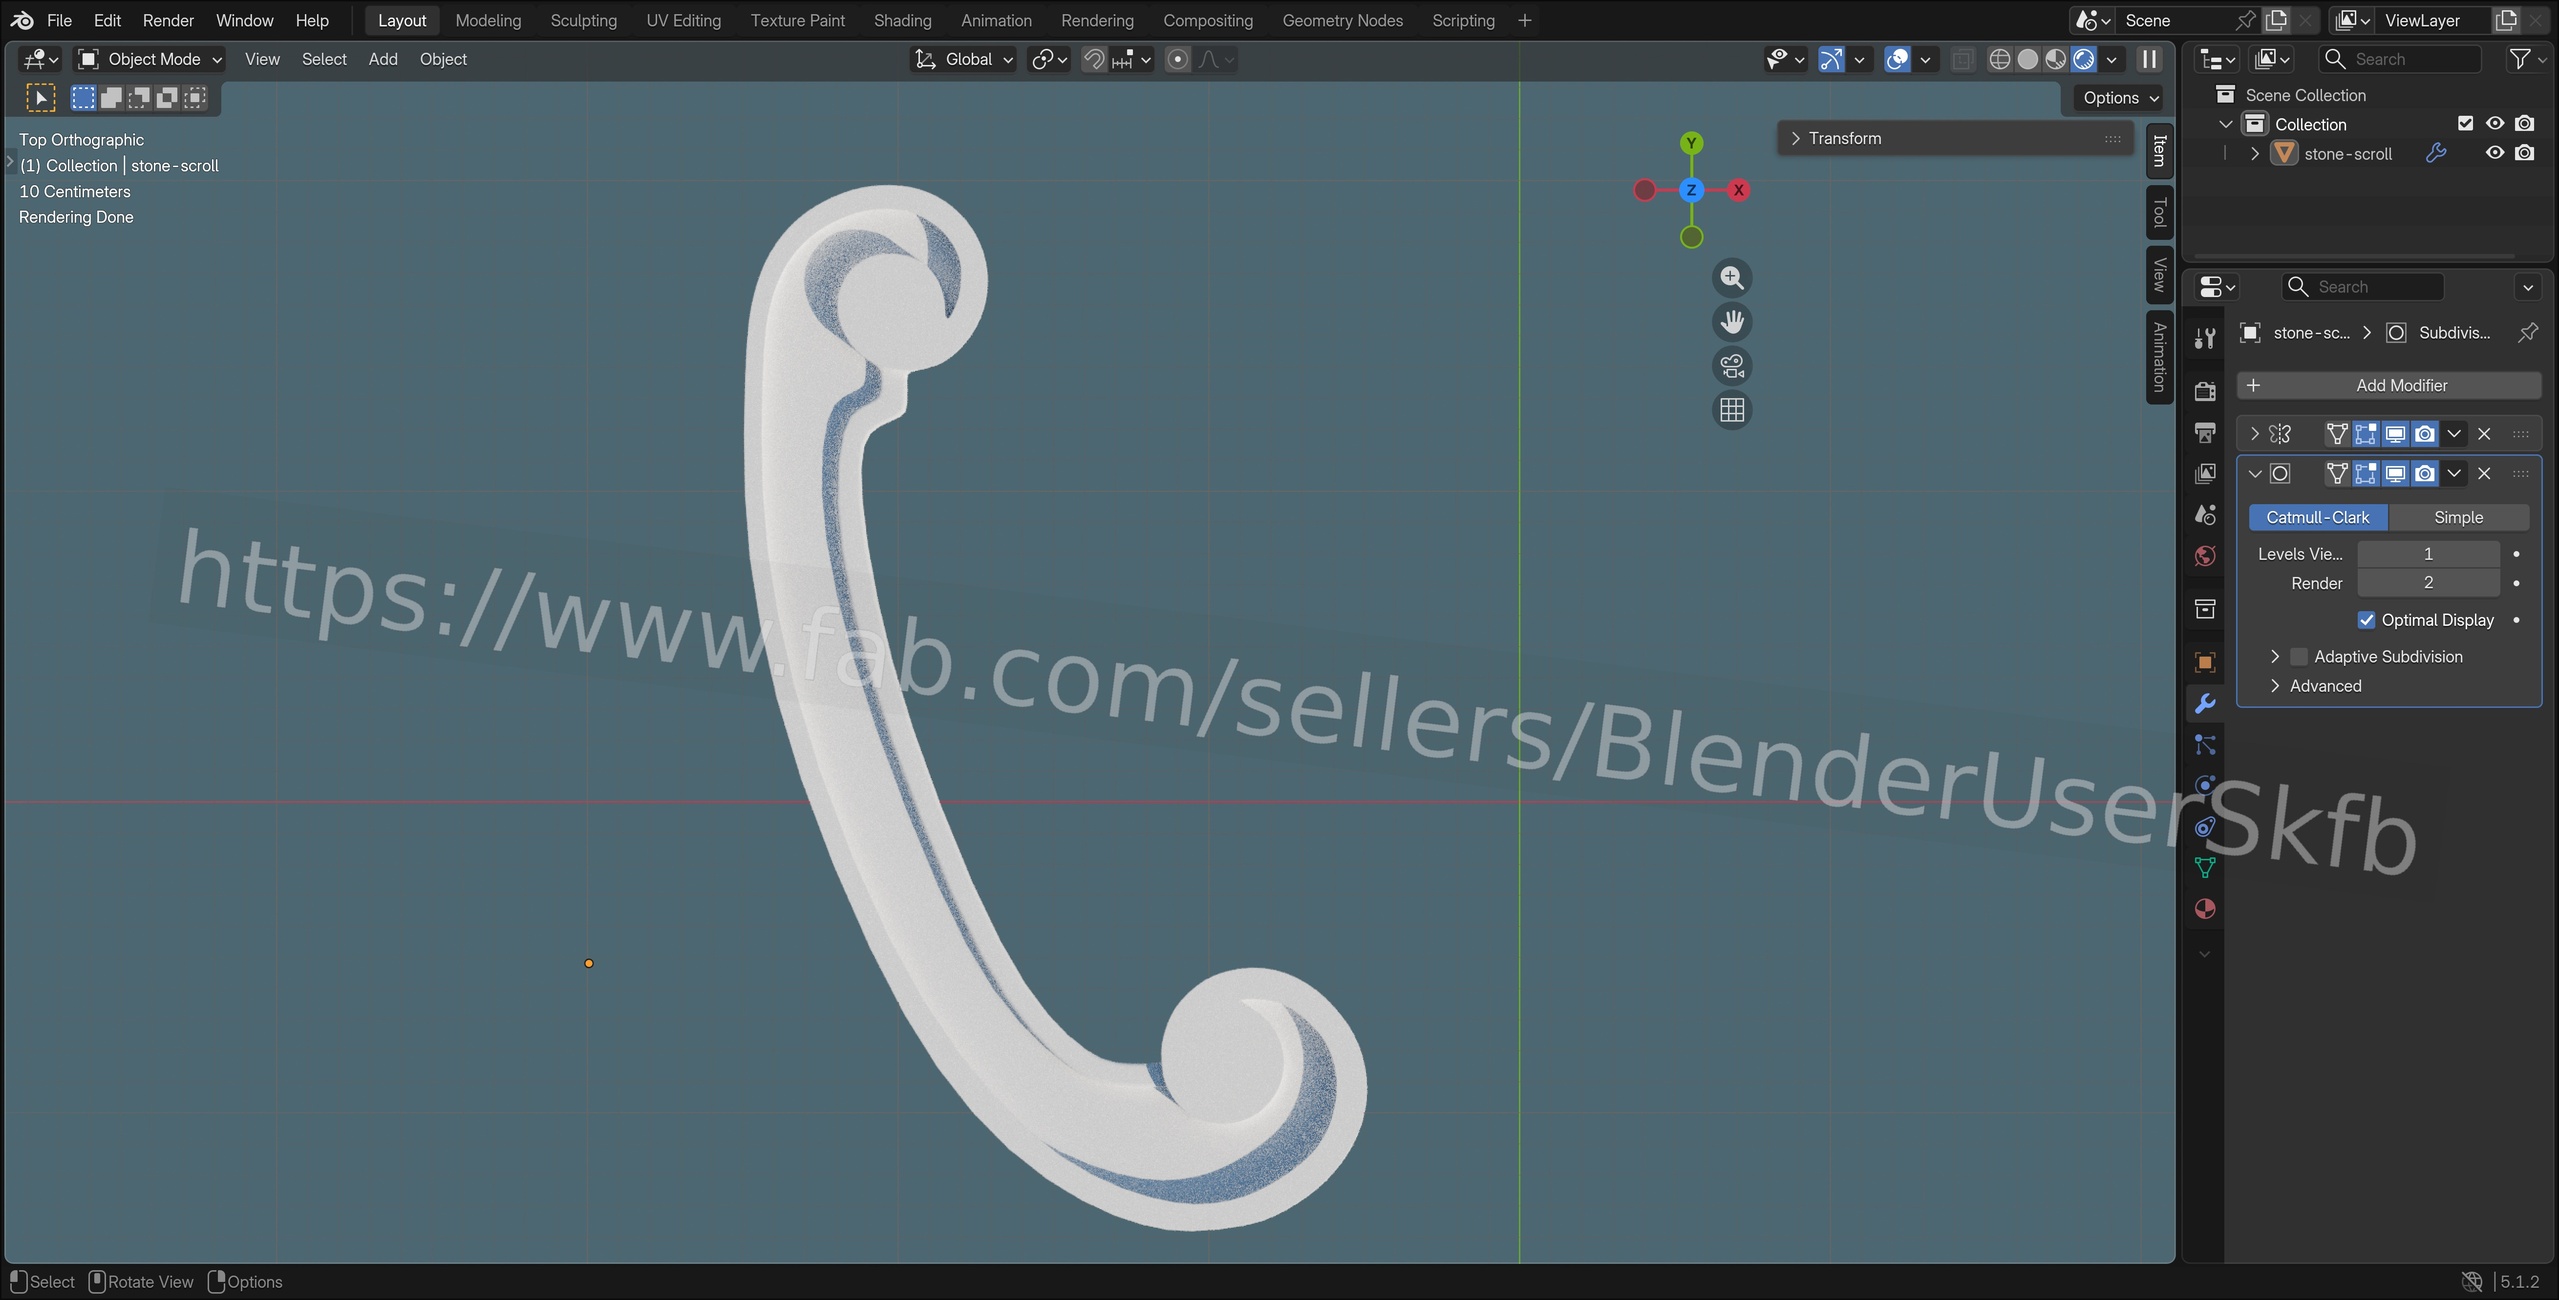This screenshot has height=1300, width=2559.
Task: Toggle proportional editing in the header
Action: (x=1178, y=59)
